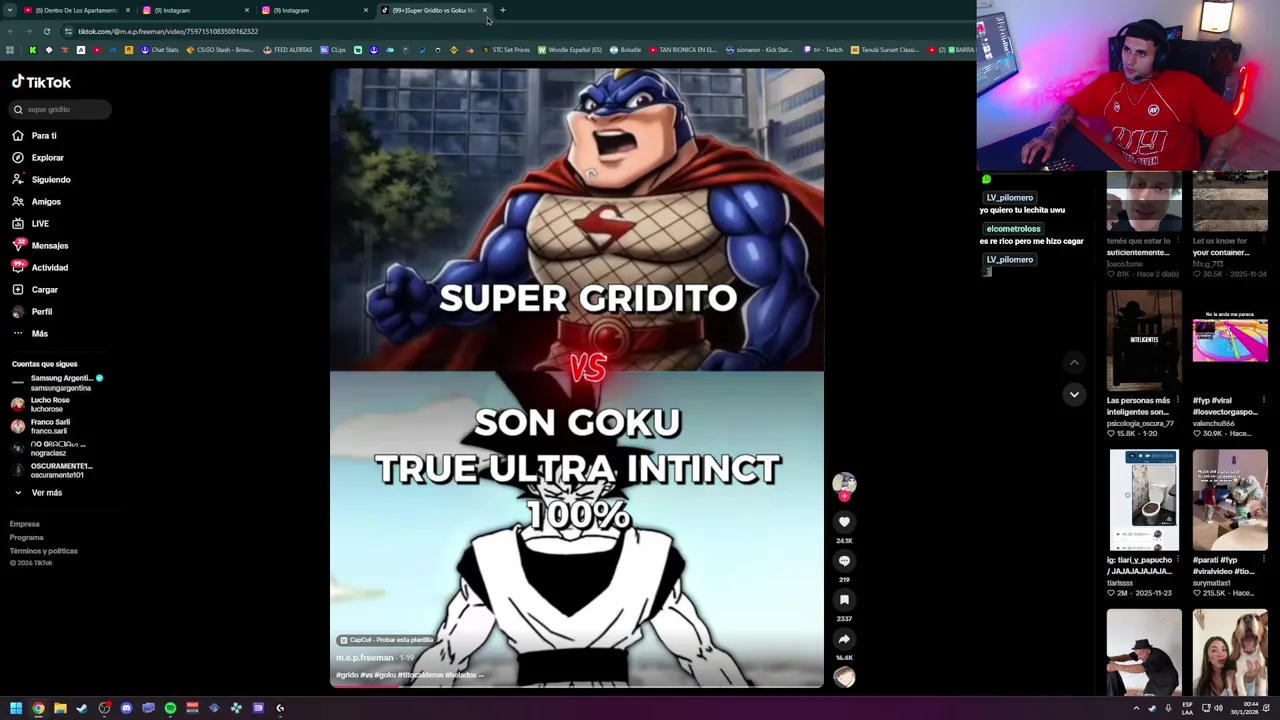Open man in black hat video thumbnail
The width and height of the screenshot is (1280, 720).
pyautogui.click(x=1144, y=652)
